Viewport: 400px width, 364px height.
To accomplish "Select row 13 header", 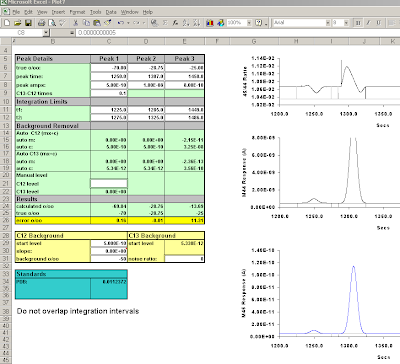I will 6,126.
